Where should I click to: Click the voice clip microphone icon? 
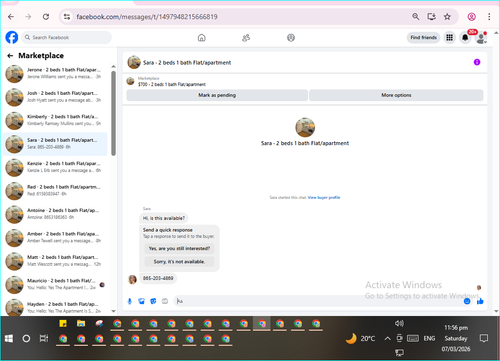(130, 301)
